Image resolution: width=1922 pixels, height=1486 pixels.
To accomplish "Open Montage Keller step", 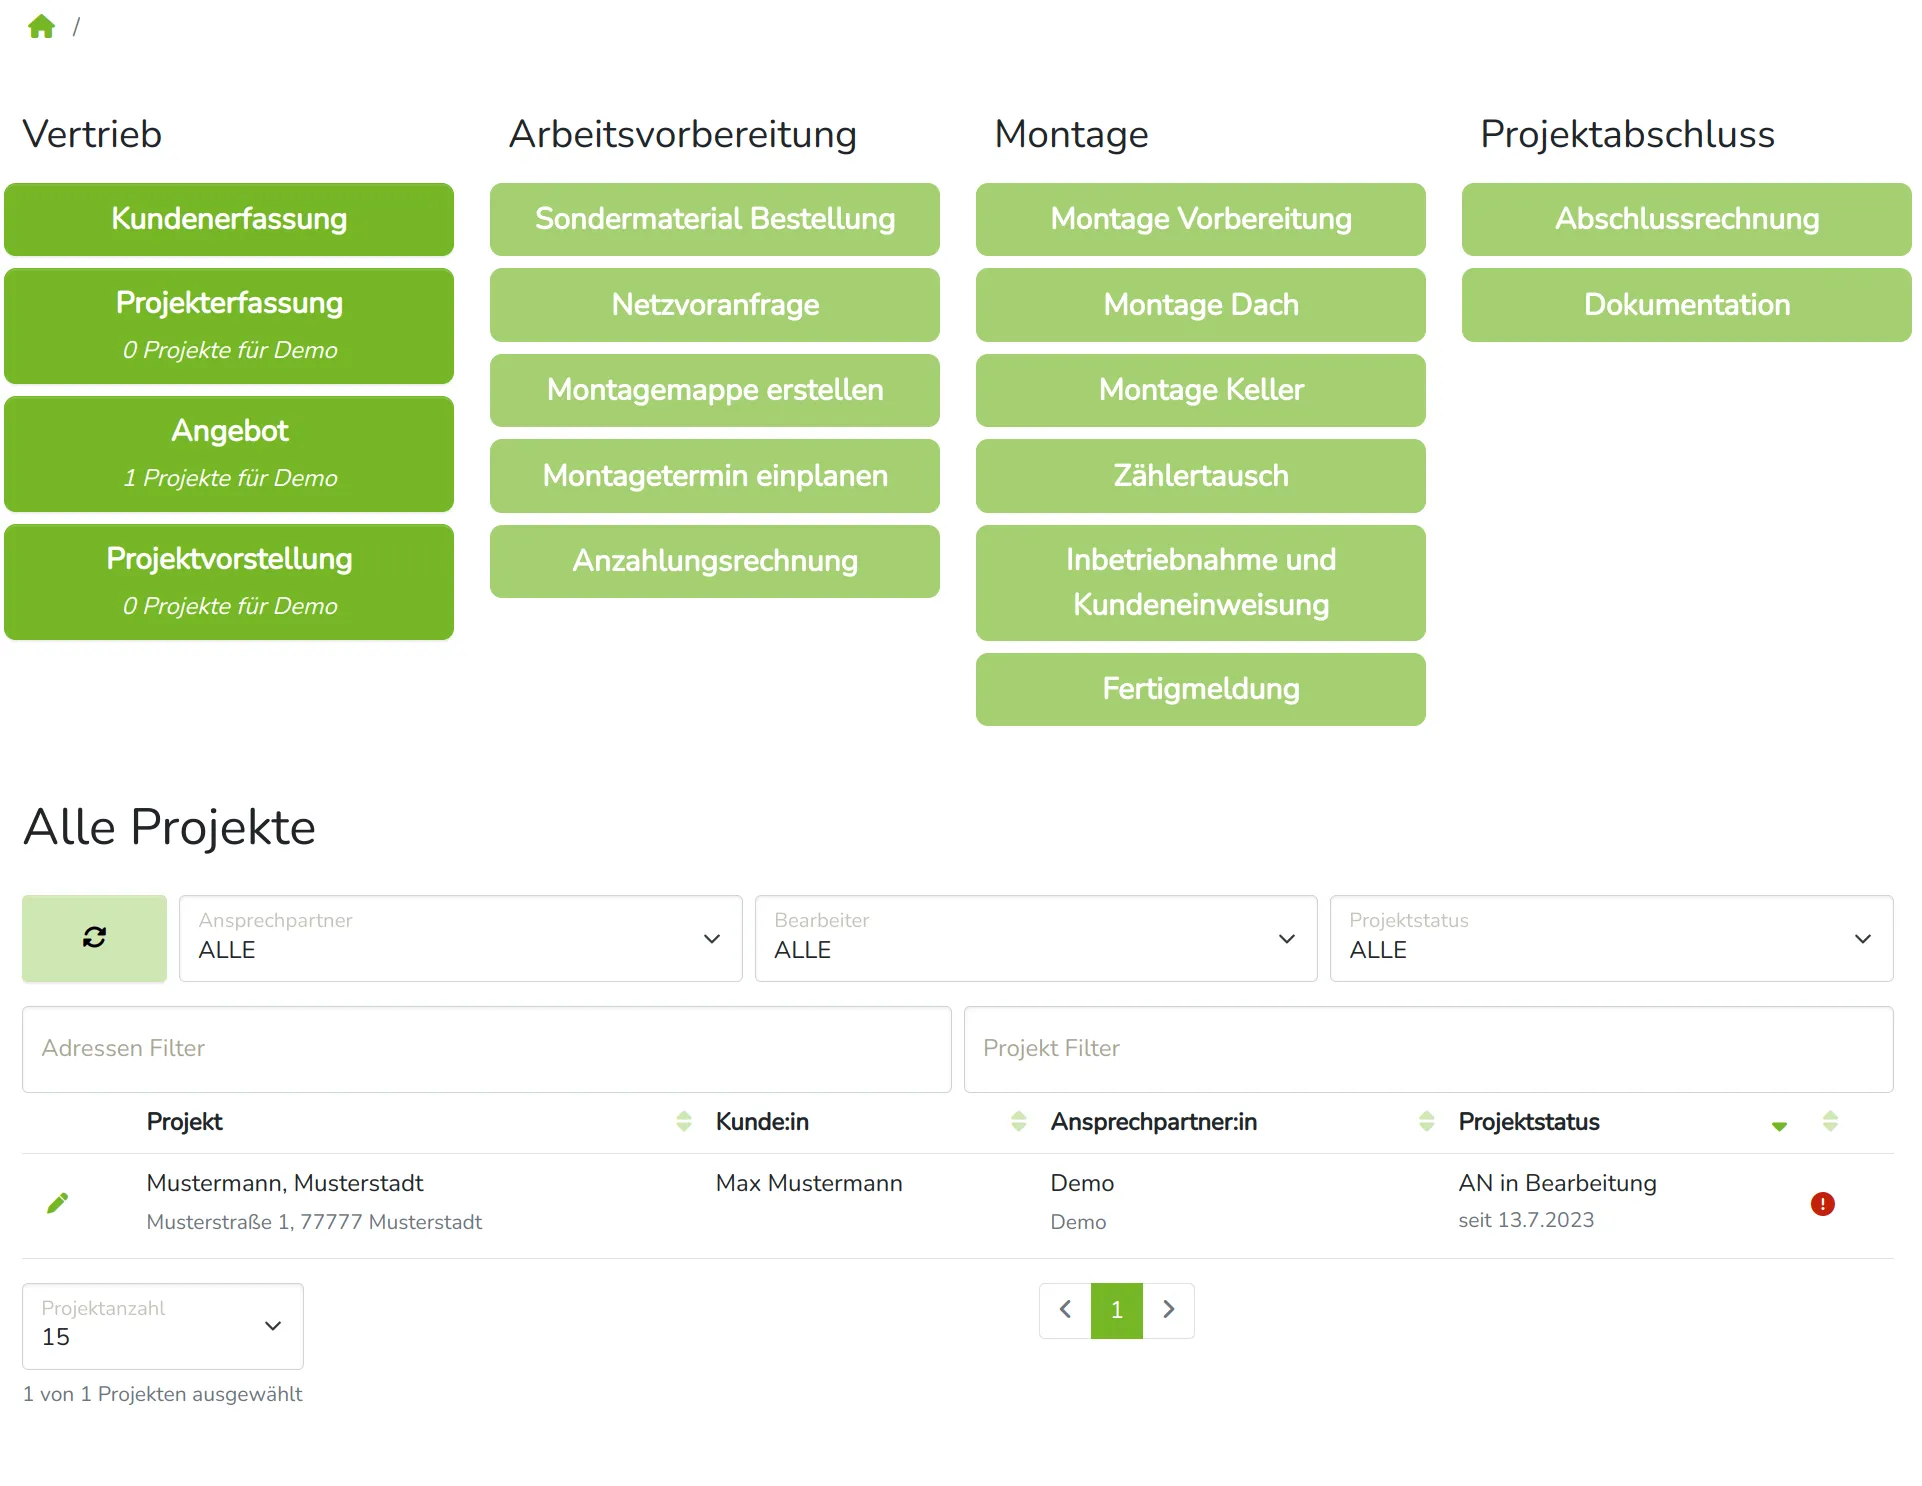I will [1201, 390].
